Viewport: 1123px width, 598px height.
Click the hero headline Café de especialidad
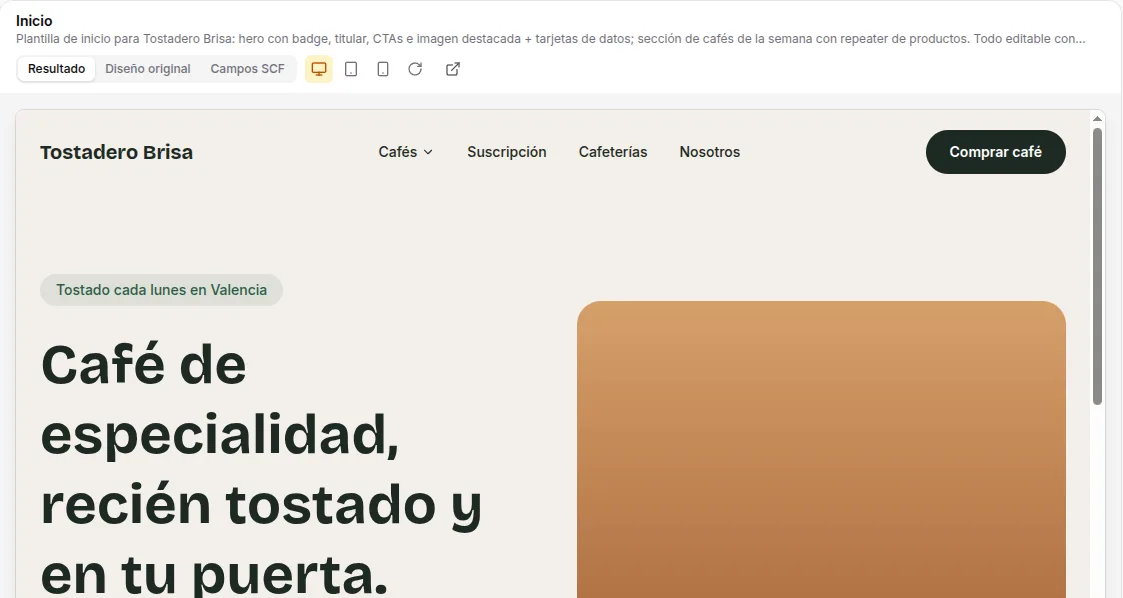point(261,469)
